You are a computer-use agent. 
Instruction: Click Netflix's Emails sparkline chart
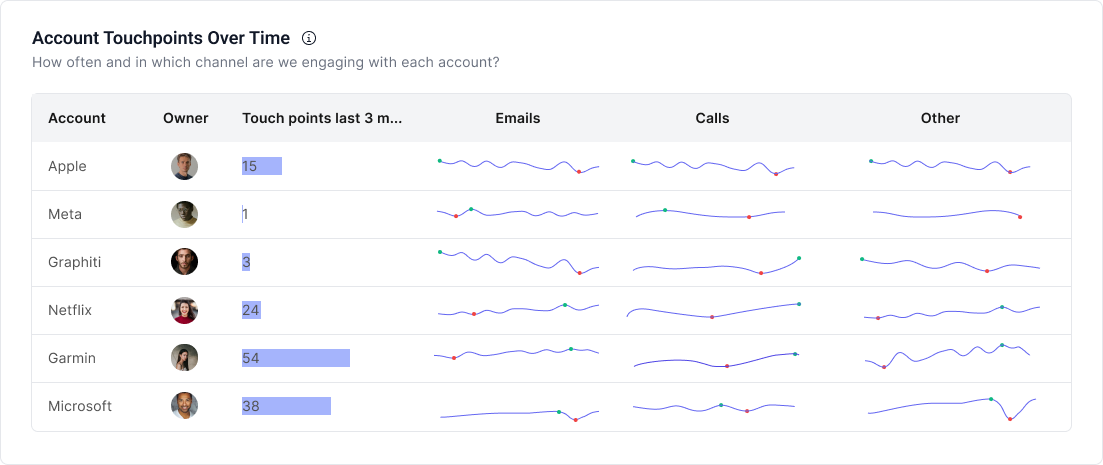518,310
